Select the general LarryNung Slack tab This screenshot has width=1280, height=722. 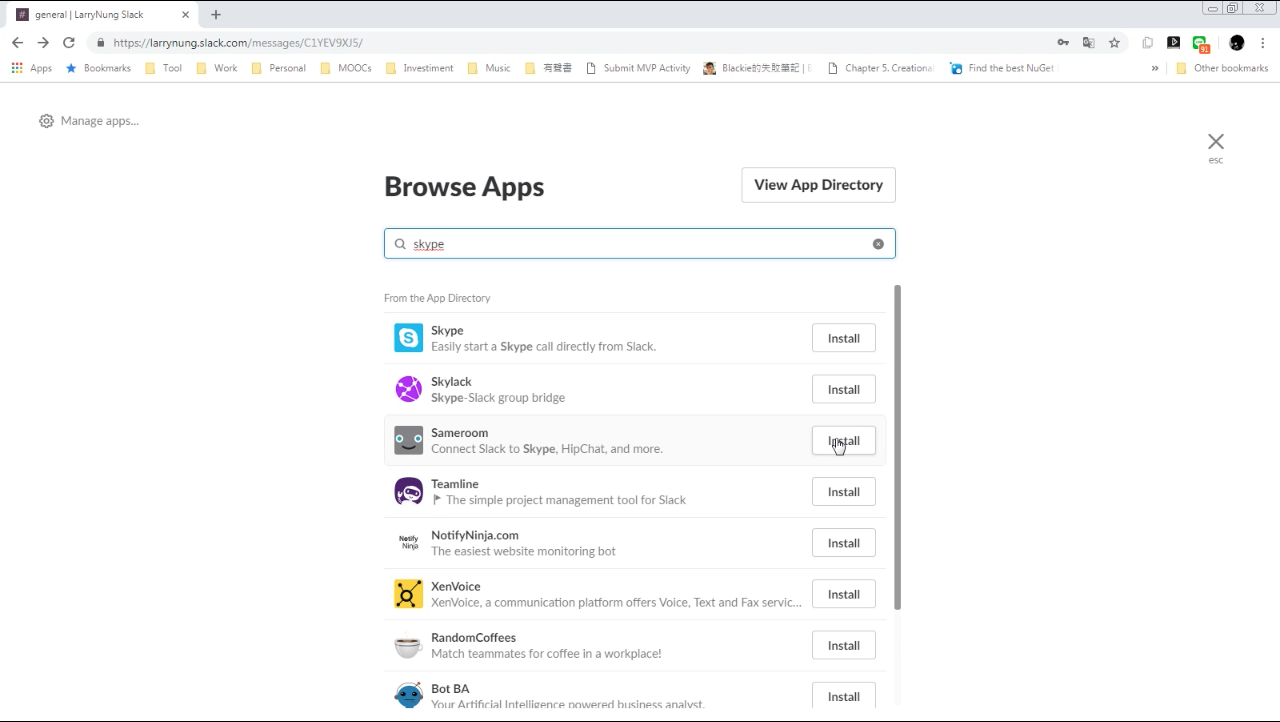click(100, 15)
